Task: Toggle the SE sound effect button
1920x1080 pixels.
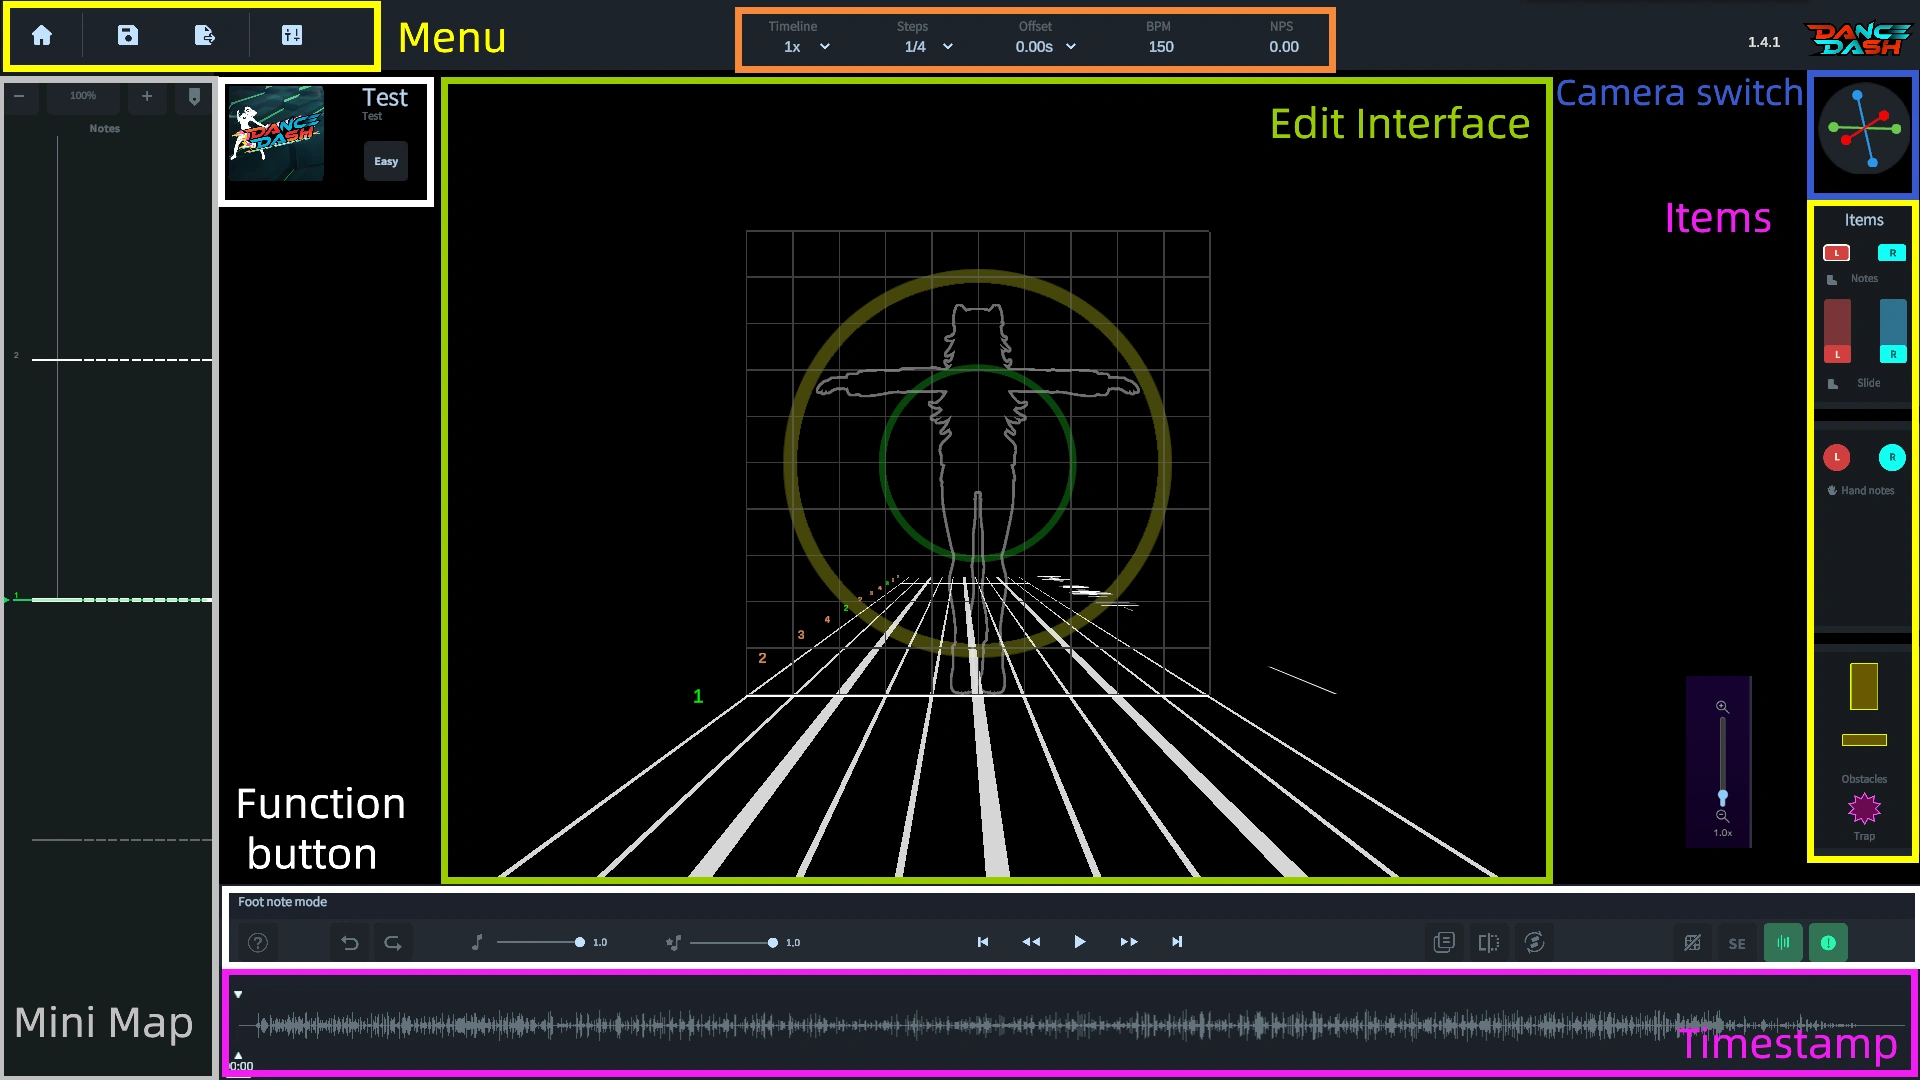Action: [1737, 943]
